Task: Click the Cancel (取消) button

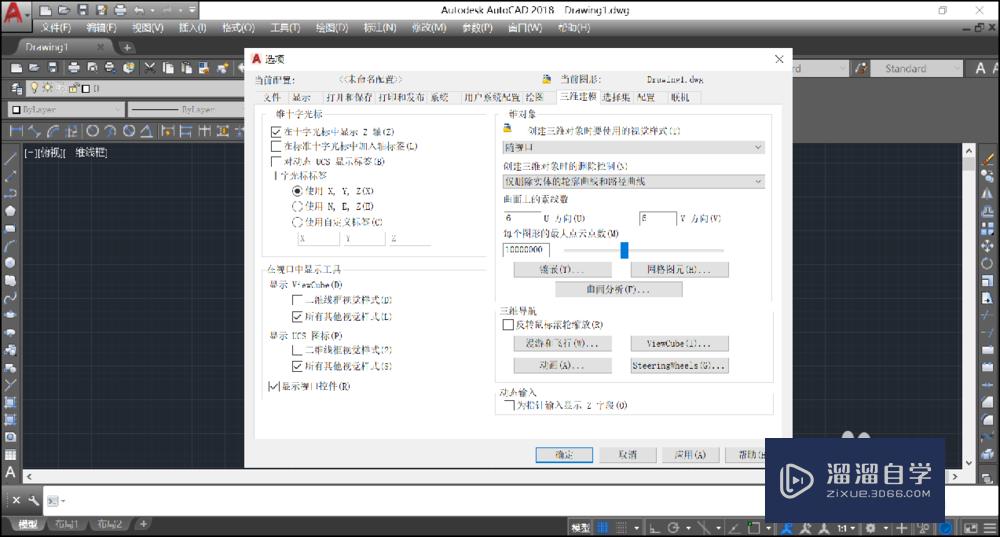Action: 628,455
